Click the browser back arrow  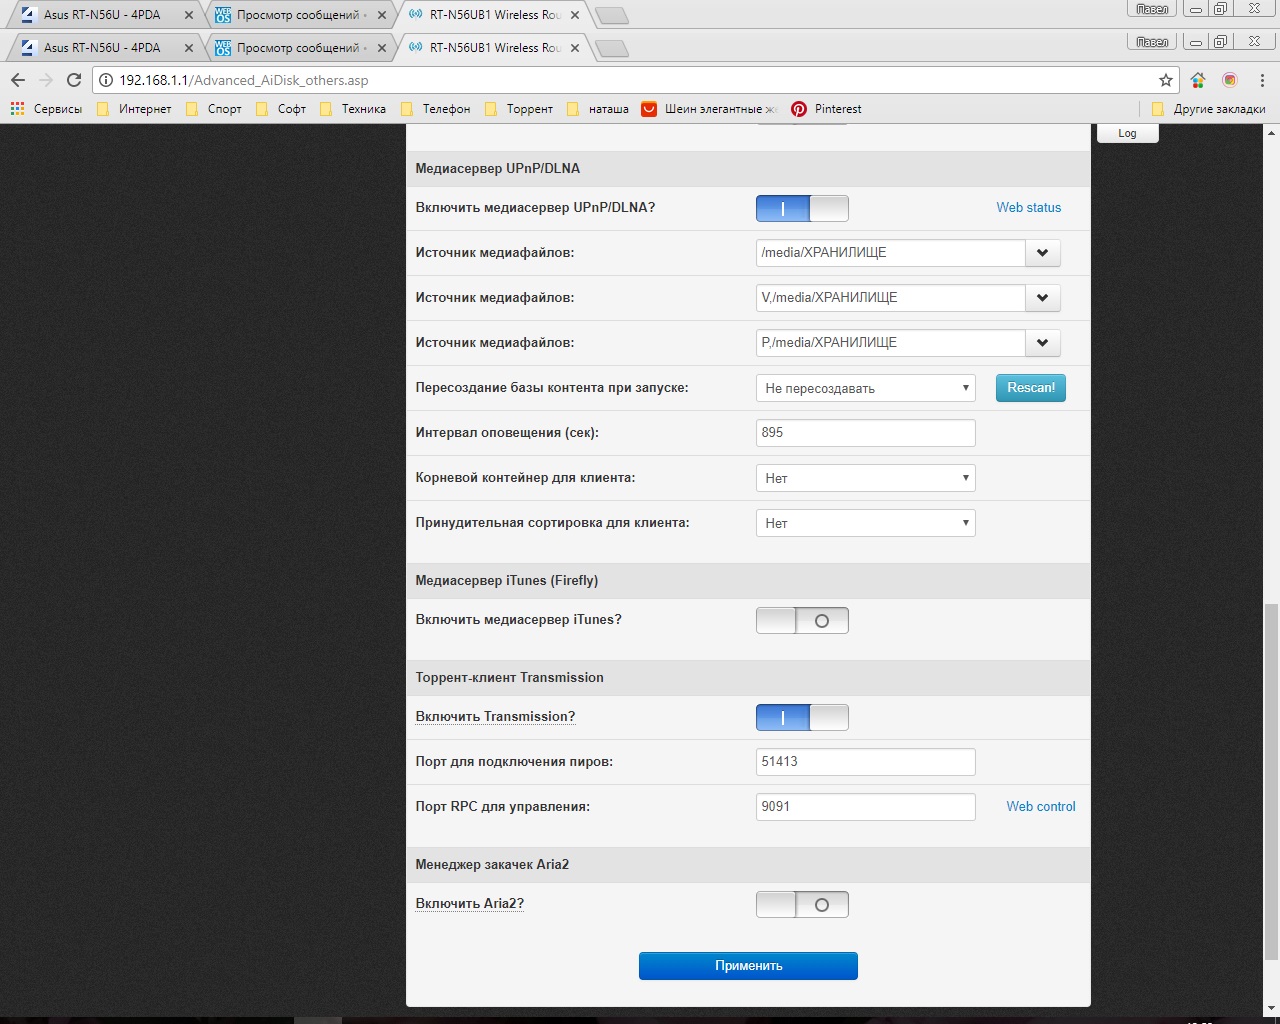click(x=18, y=80)
